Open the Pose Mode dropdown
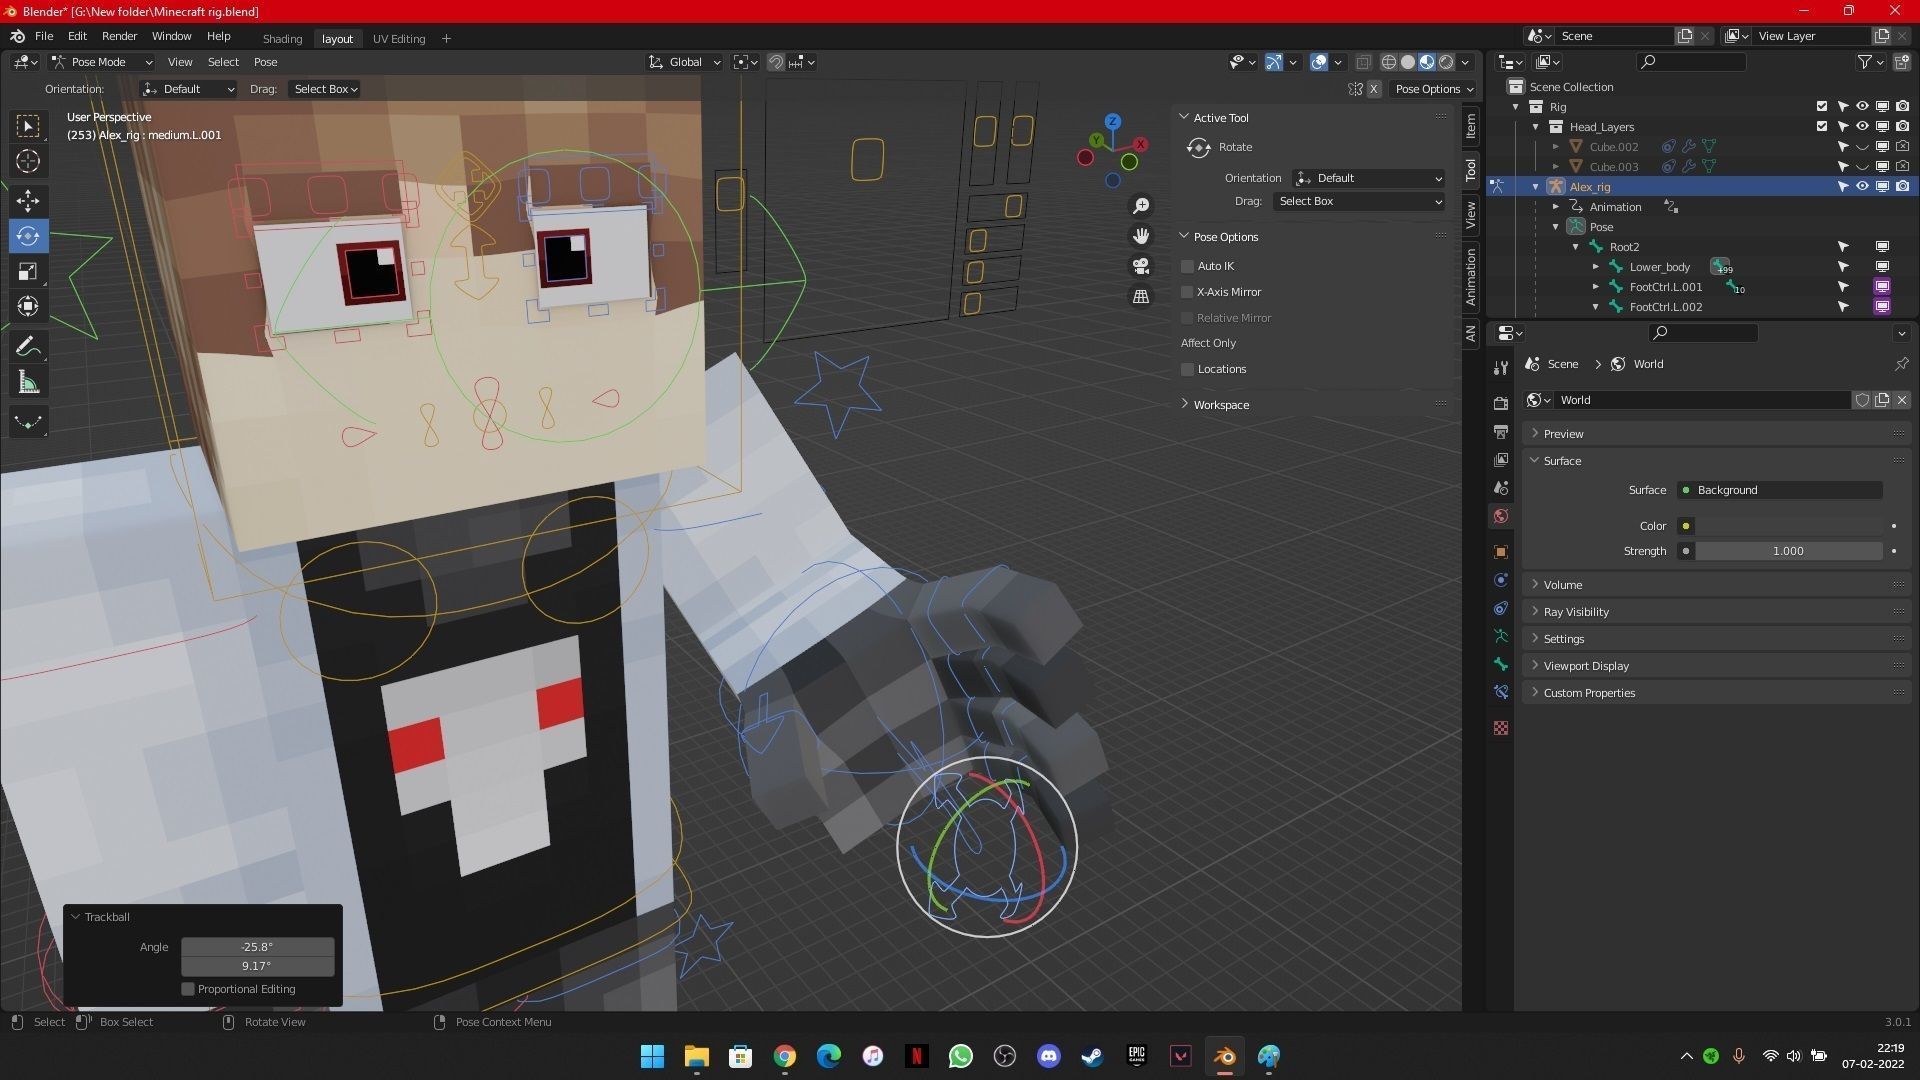Viewport: 1920px width, 1080px height. (x=102, y=62)
